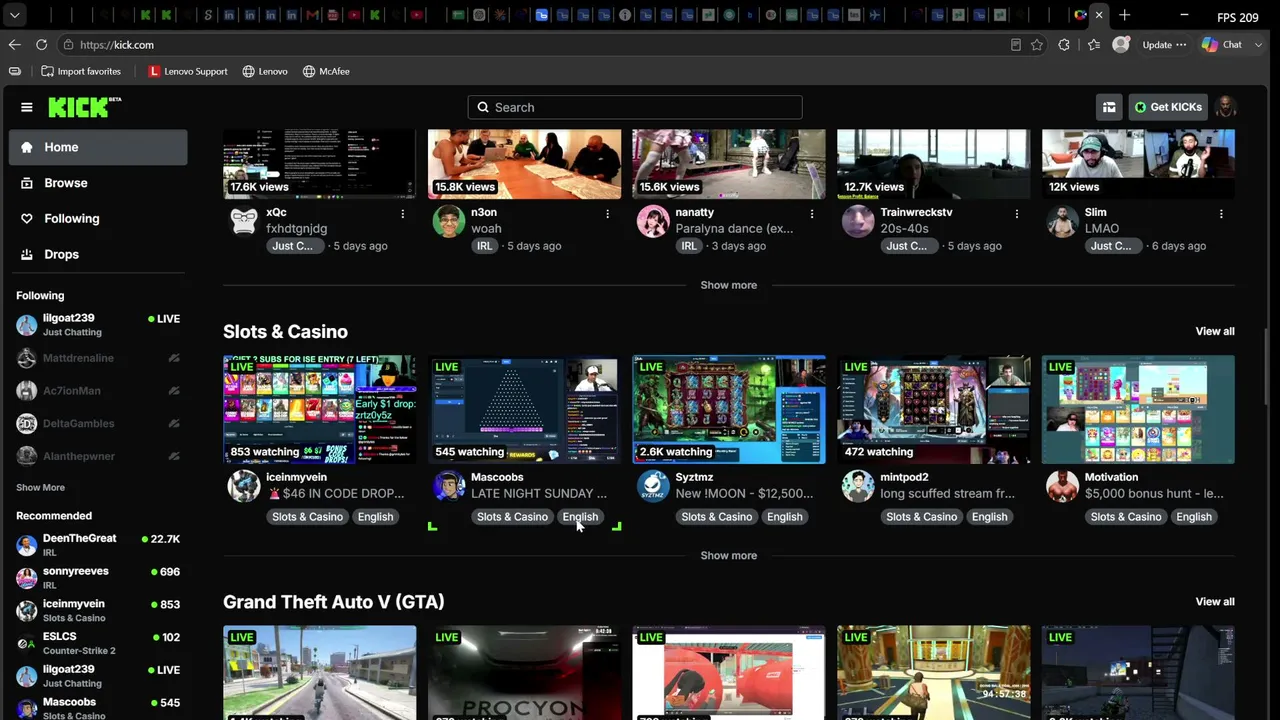The width and height of the screenshot is (1280, 720).
Task: Open Drops in the sidebar
Action: click(x=99, y=254)
